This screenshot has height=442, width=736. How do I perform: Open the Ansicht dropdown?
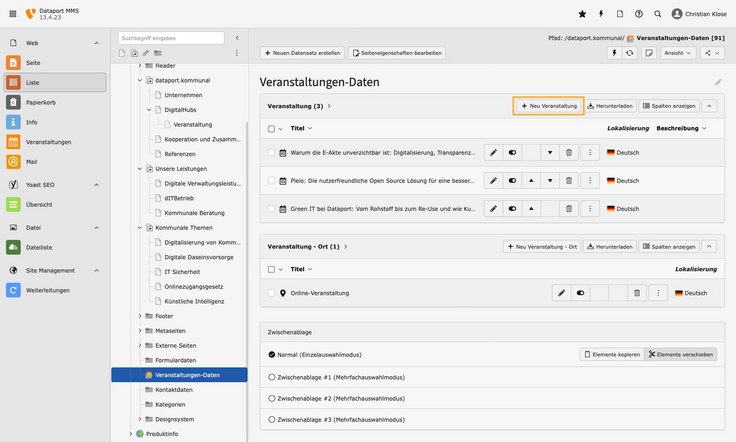[x=677, y=52]
